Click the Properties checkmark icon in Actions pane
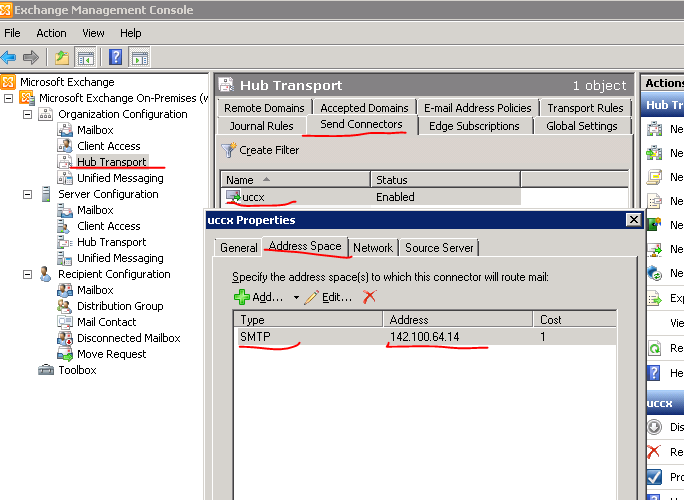This screenshot has width=684, height=500. click(x=654, y=476)
